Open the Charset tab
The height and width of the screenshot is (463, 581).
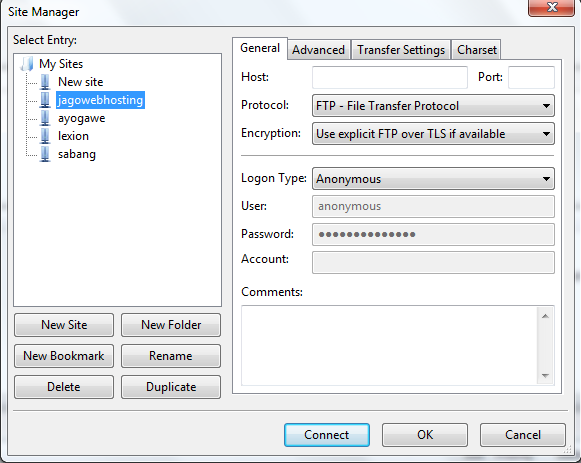tap(477, 50)
